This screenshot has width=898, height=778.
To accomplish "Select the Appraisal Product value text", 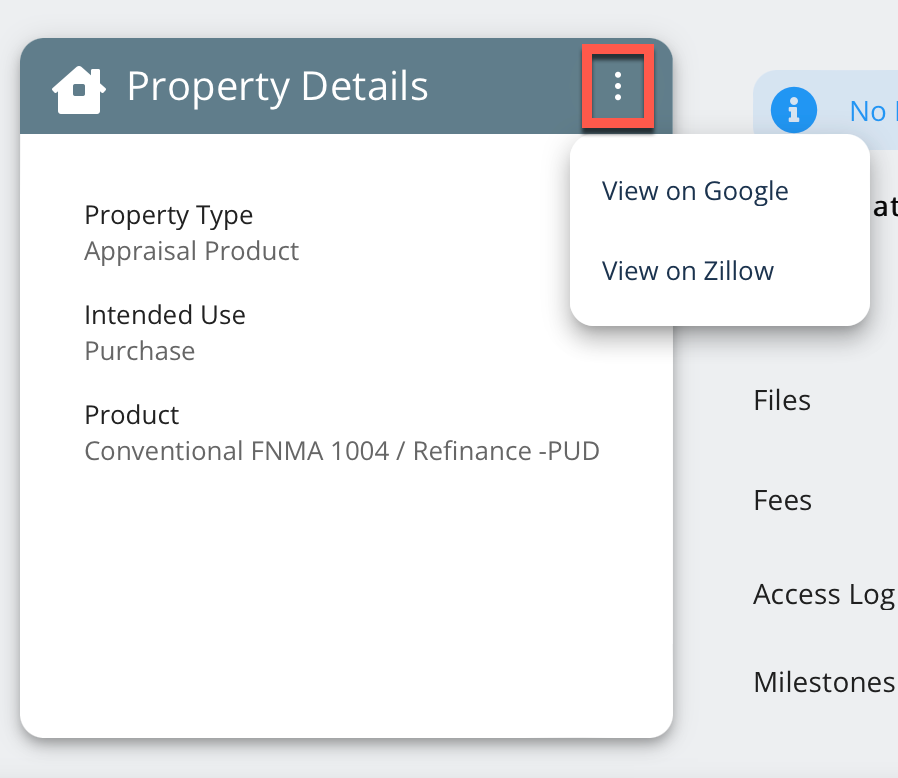I will click(x=191, y=250).
